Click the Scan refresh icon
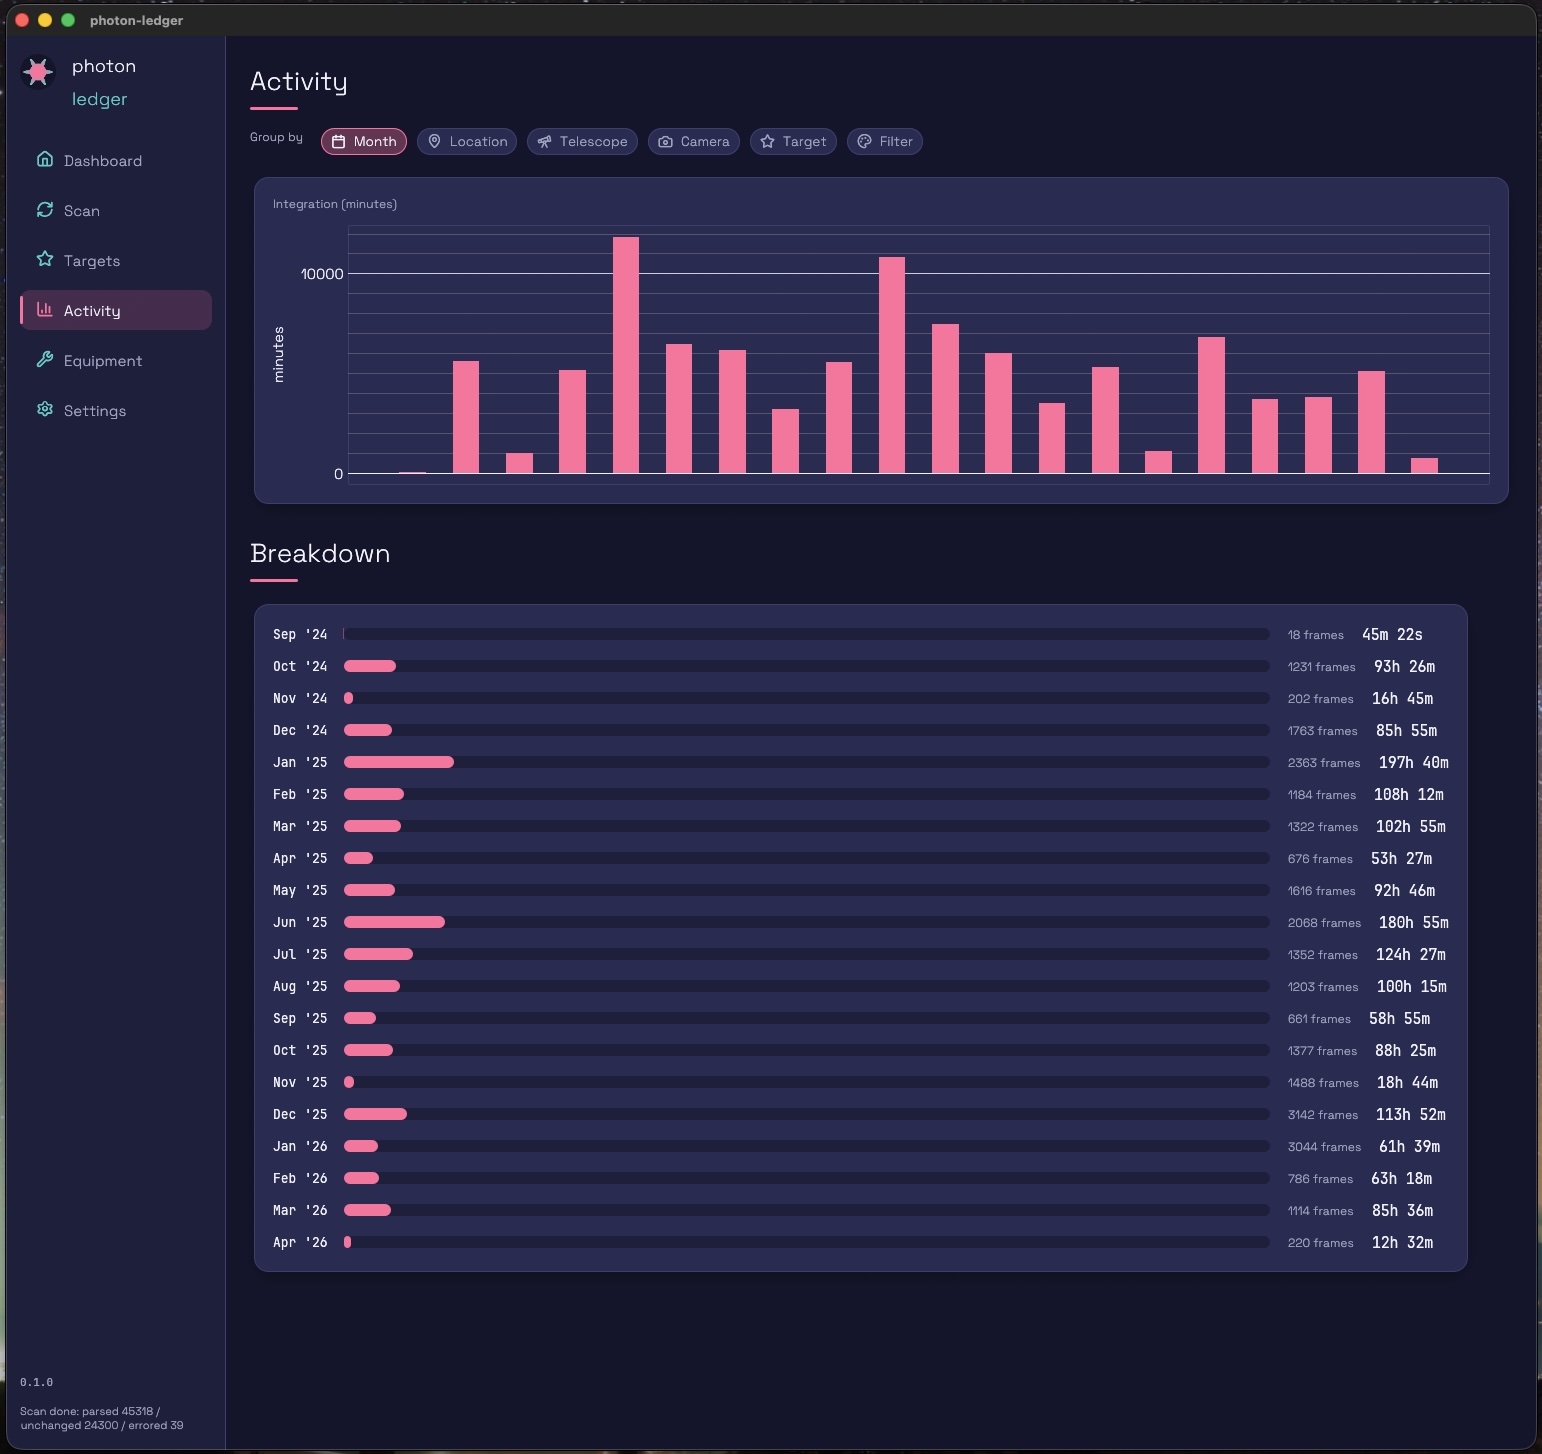 click(45, 209)
